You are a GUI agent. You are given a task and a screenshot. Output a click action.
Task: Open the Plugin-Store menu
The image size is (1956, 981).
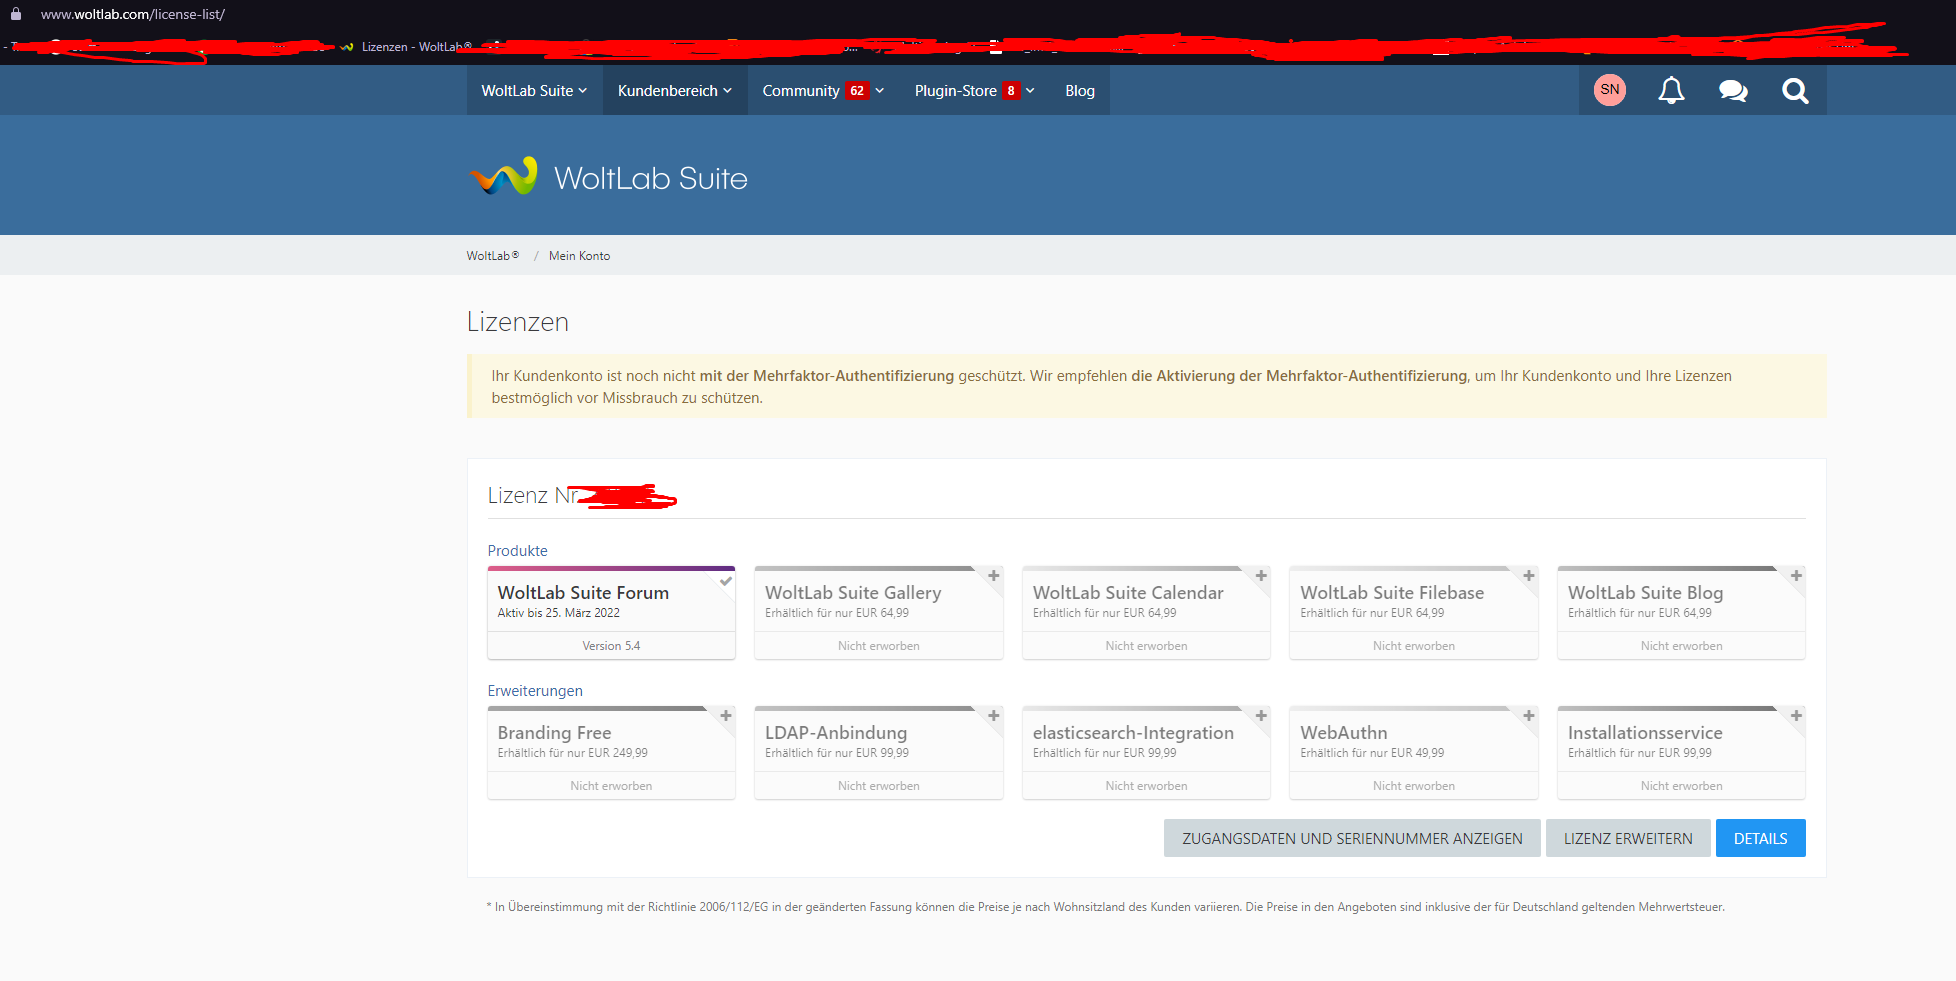coord(974,91)
